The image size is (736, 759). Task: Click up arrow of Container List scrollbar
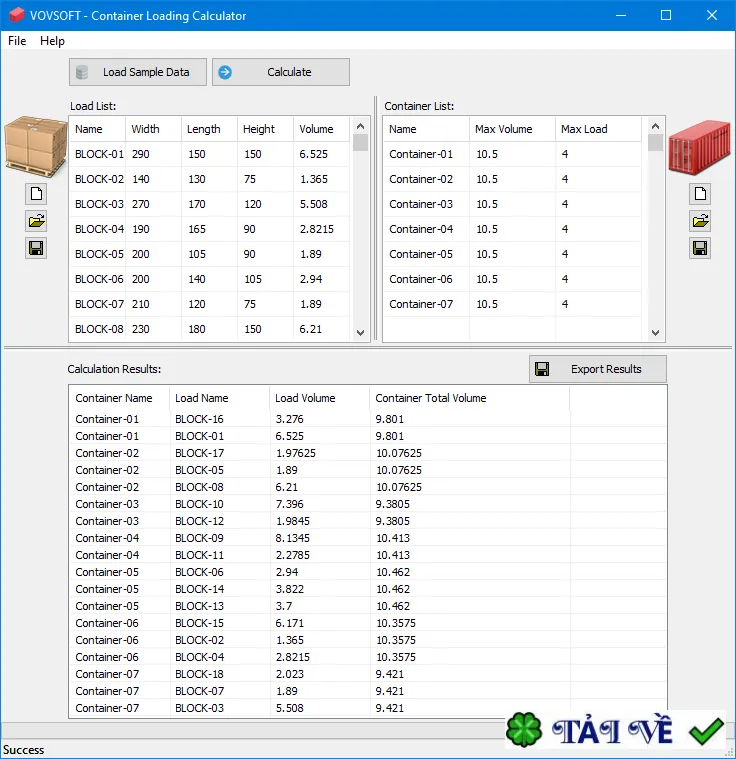(655, 126)
